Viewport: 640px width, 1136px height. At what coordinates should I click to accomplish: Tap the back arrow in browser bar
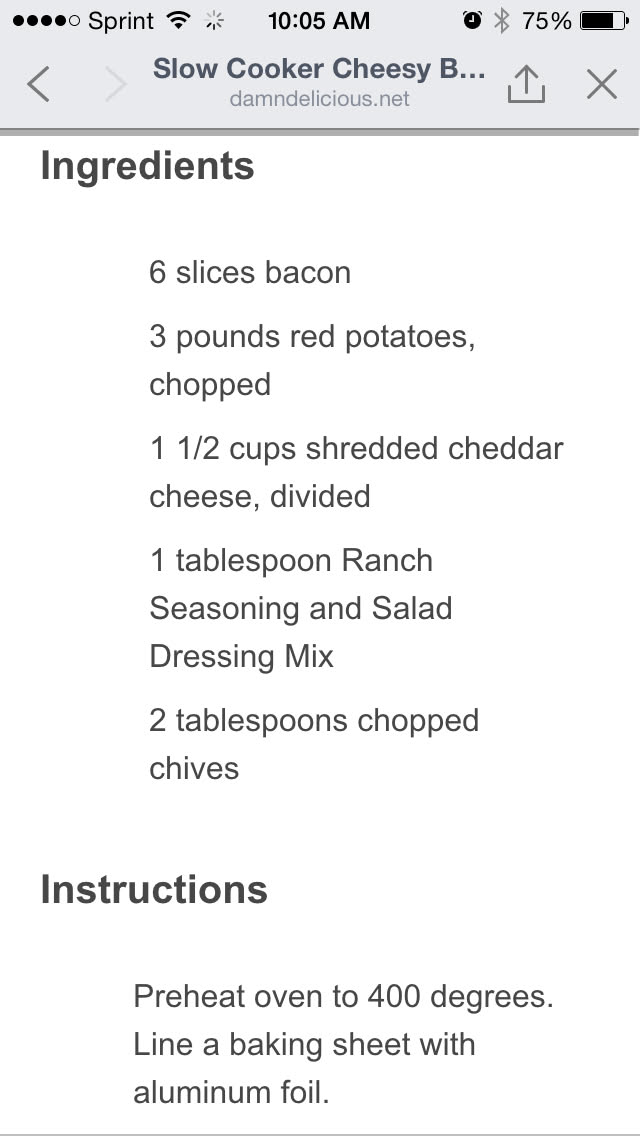pos(38,84)
